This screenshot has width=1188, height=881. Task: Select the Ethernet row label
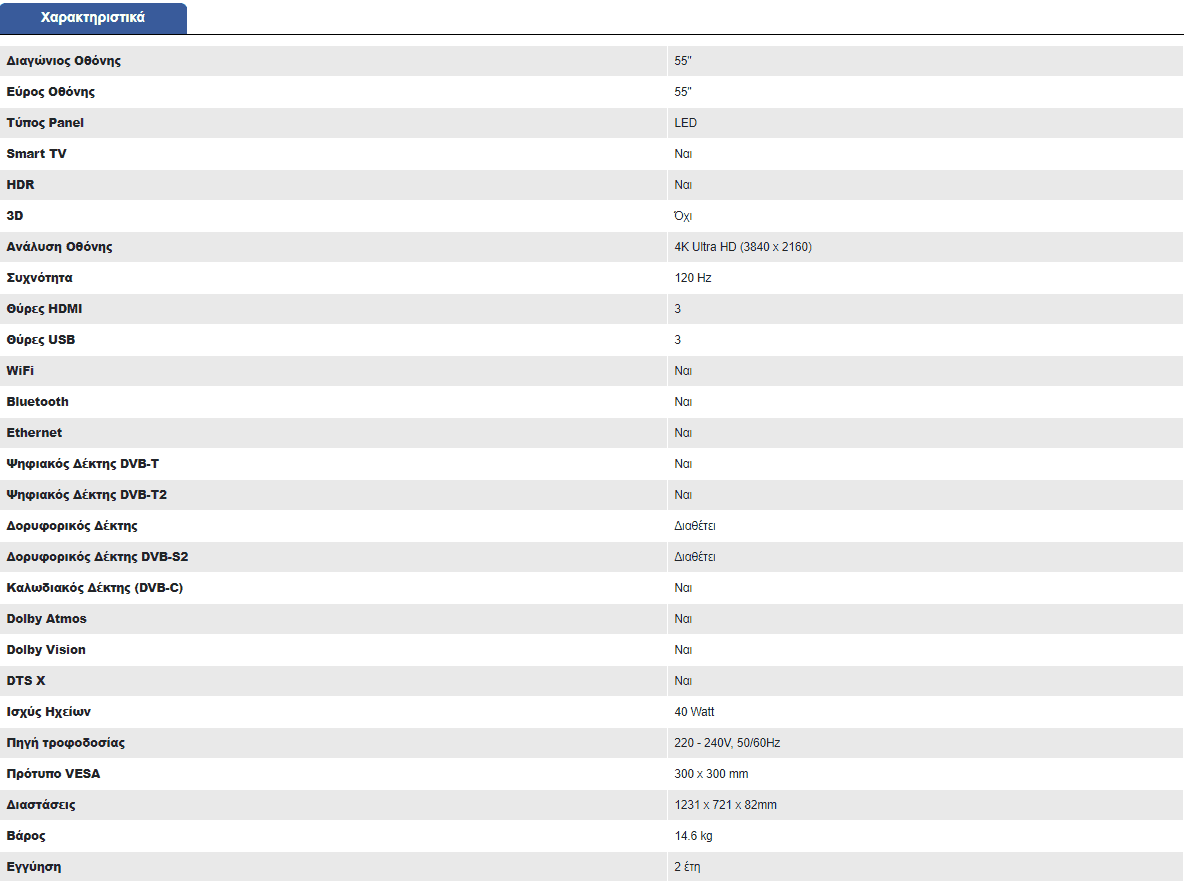pyautogui.click(x=34, y=433)
